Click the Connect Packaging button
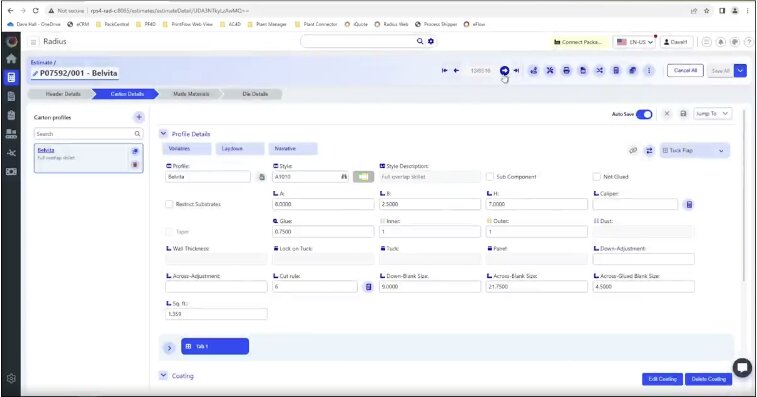 pyautogui.click(x=578, y=42)
